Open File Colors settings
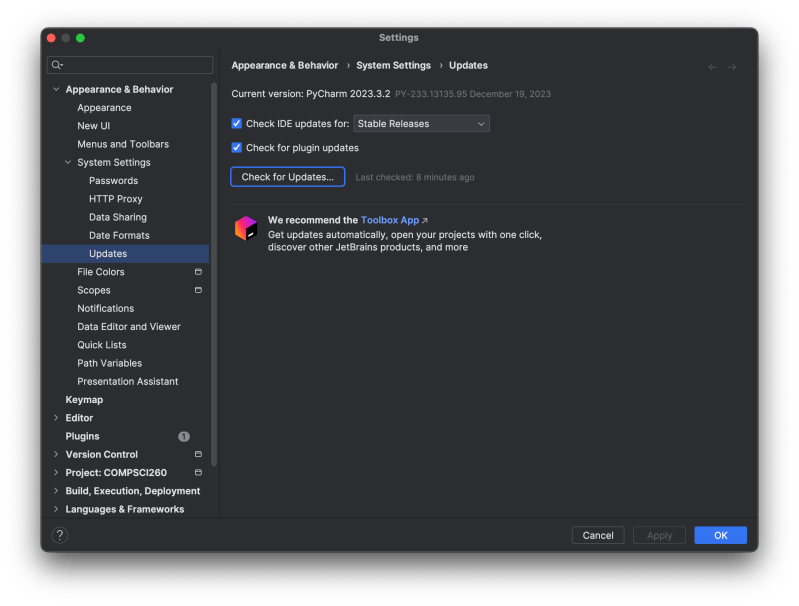This screenshot has width=799, height=606. click(x=101, y=272)
